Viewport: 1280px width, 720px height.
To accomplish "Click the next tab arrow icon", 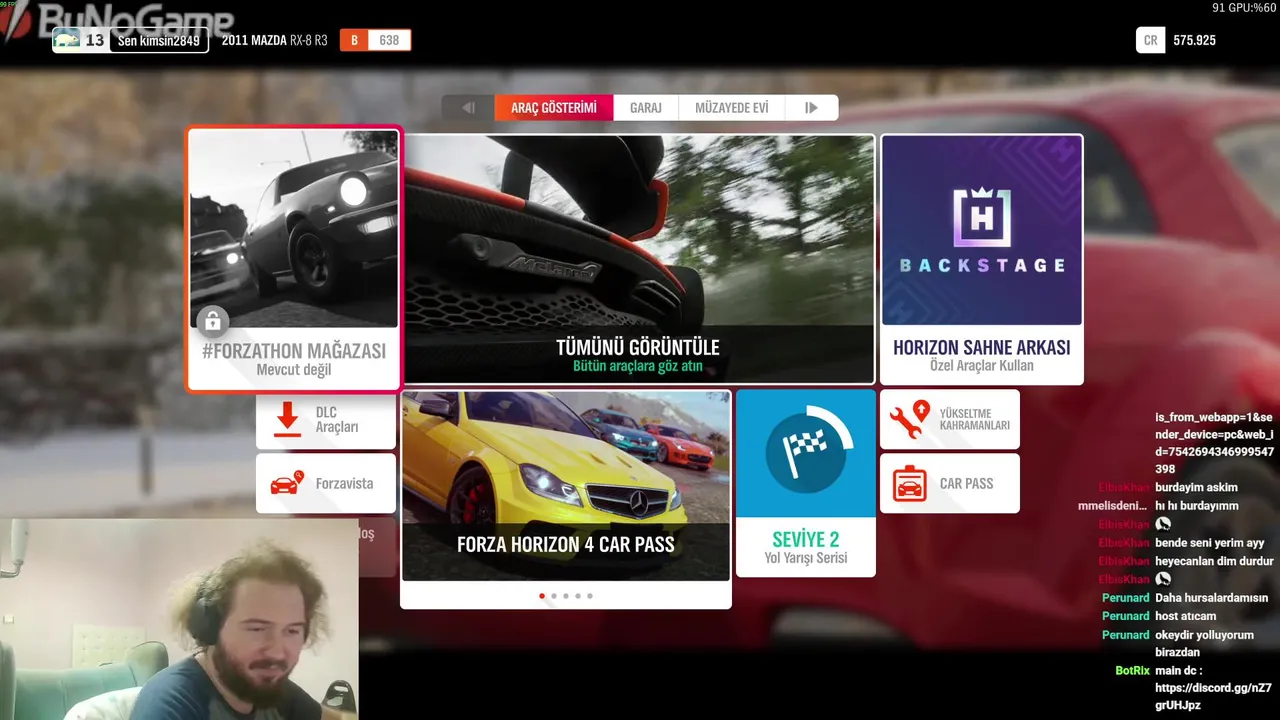I will pyautogui.click(x=811, y=108).
